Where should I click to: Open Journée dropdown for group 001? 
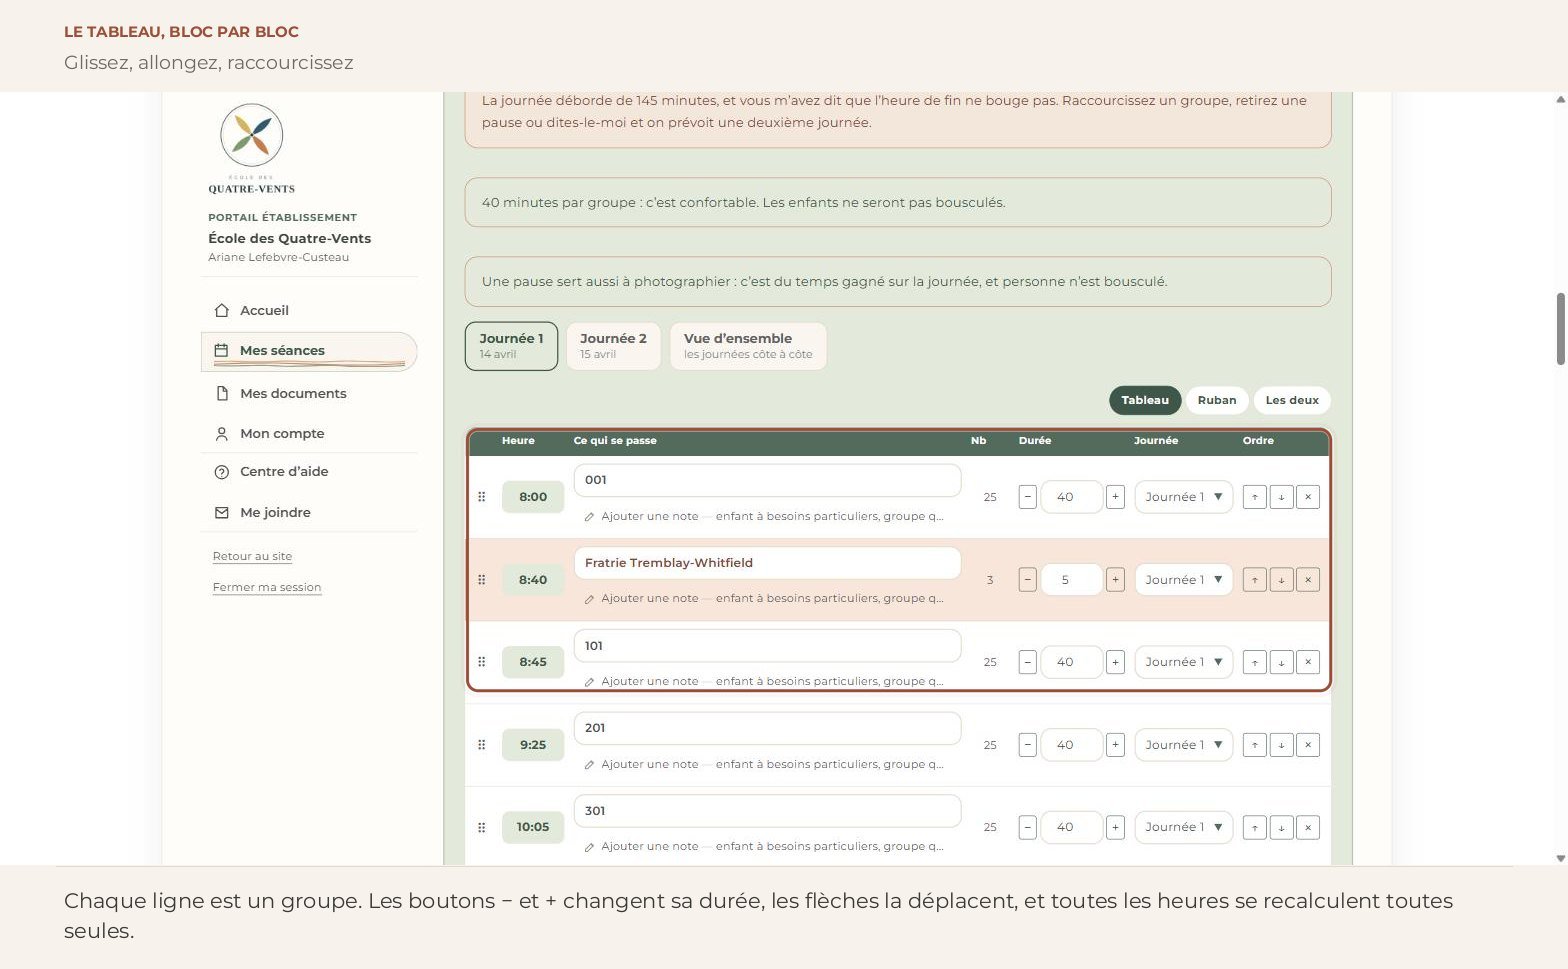(1183, 497)
